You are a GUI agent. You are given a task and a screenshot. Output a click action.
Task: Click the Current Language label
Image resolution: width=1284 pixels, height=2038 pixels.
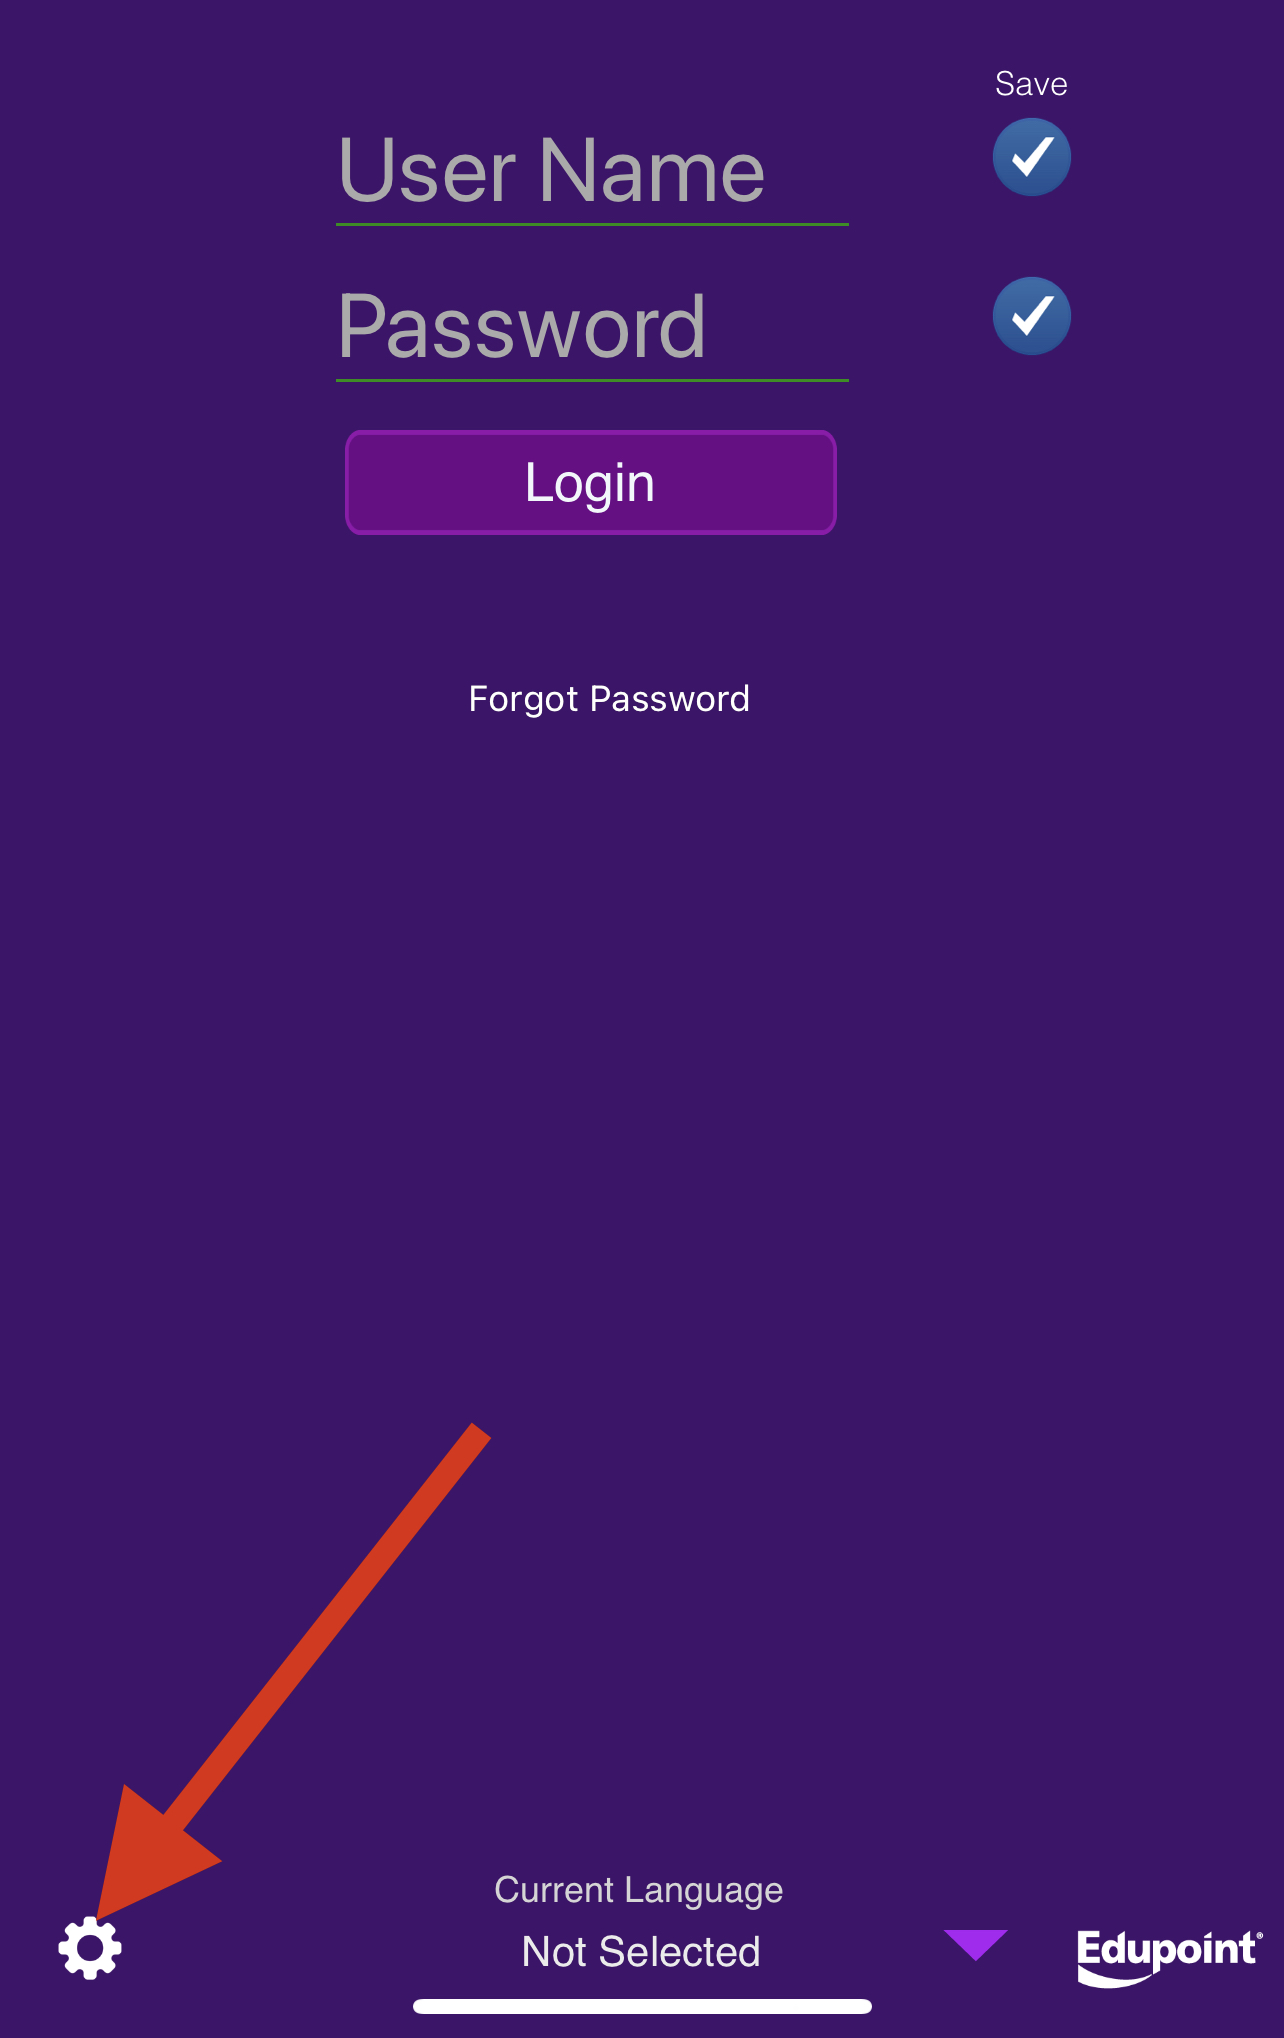(x=639, y=1890)
